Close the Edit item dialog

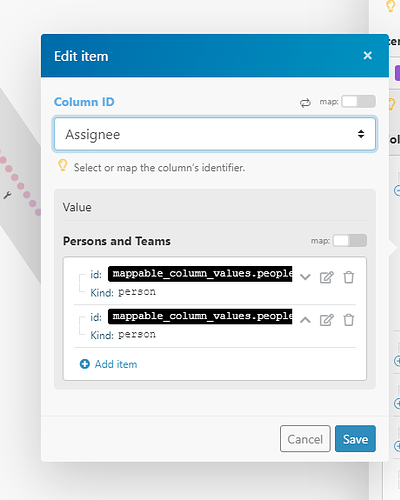pyautogui.click(x=367, y=55)
